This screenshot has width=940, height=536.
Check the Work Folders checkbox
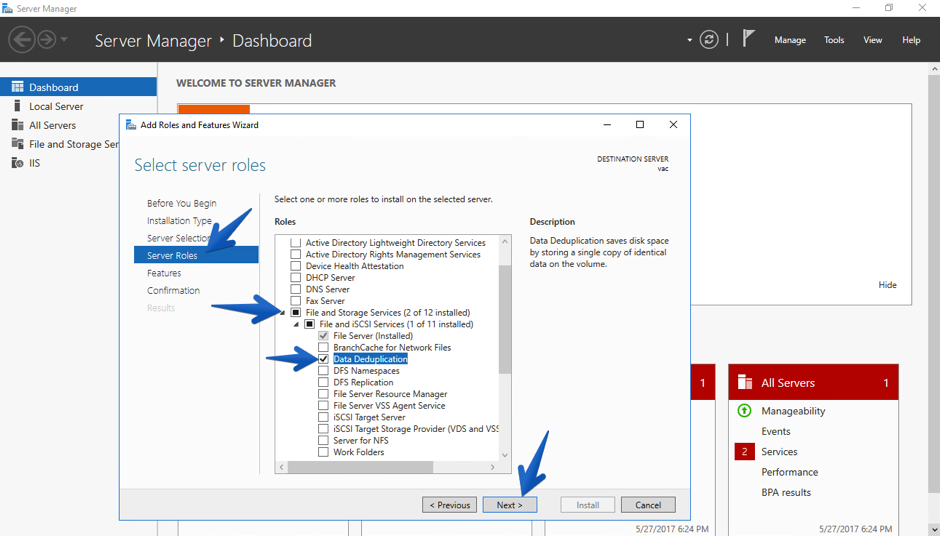click(323, 452)
